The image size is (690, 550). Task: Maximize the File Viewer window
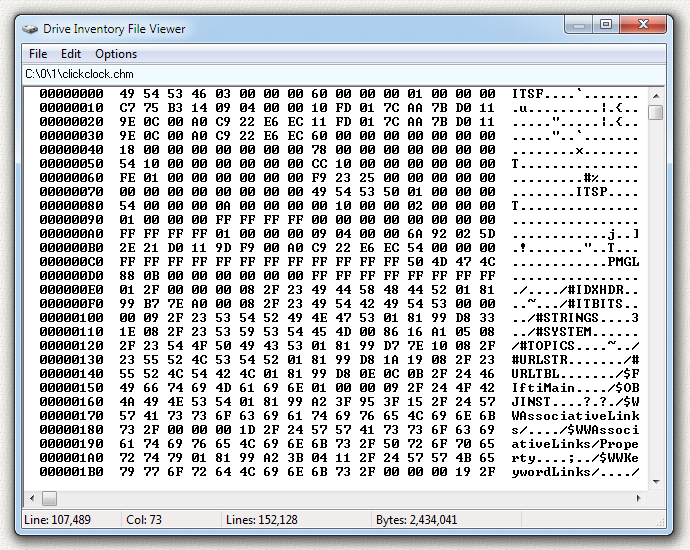[605, 24]
